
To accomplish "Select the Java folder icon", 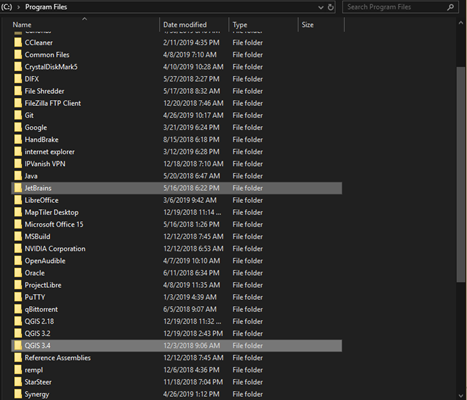I will click(x=18, y=176).
